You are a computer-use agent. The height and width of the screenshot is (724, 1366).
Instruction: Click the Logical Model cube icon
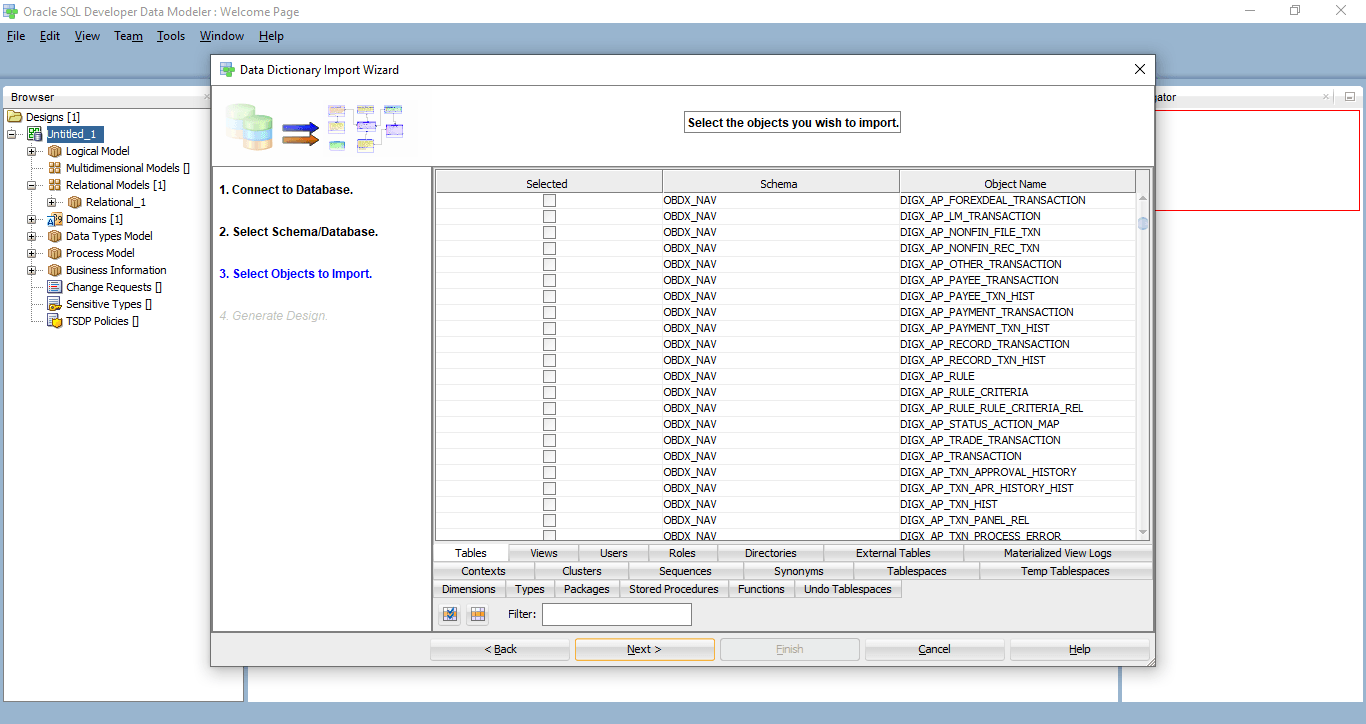point(54,151)
